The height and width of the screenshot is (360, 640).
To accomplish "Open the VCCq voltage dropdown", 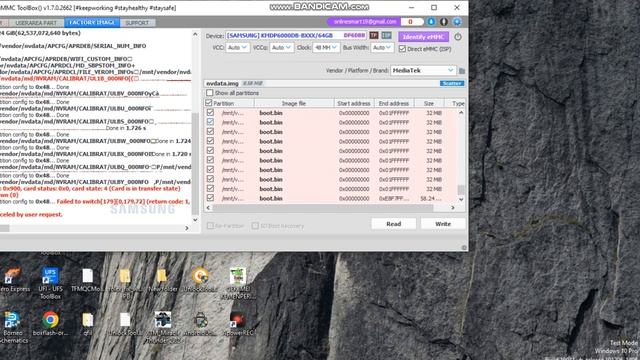I will [282, 48].
